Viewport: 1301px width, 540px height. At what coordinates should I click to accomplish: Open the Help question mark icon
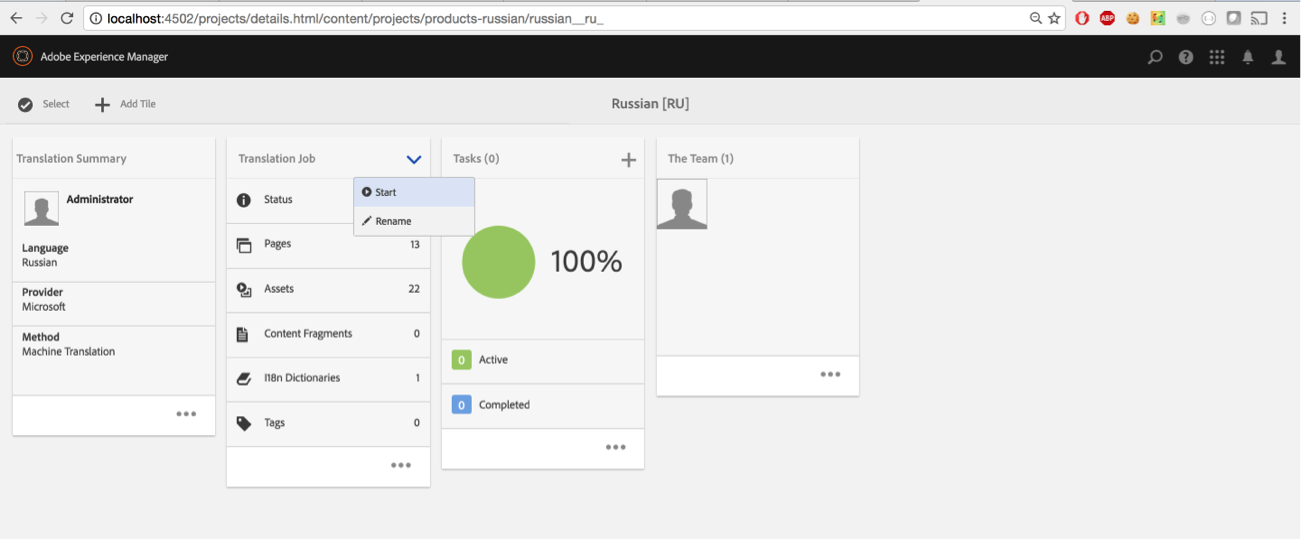[x=1186, y=58]
